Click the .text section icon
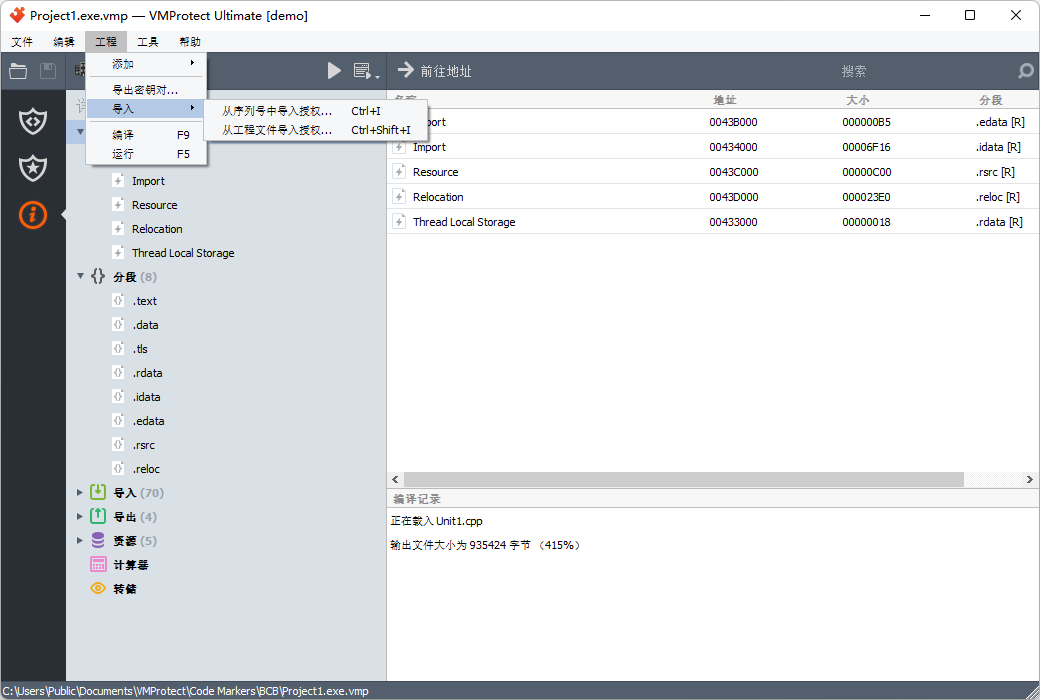The image size is (1040, 700). tap(118, 301)
